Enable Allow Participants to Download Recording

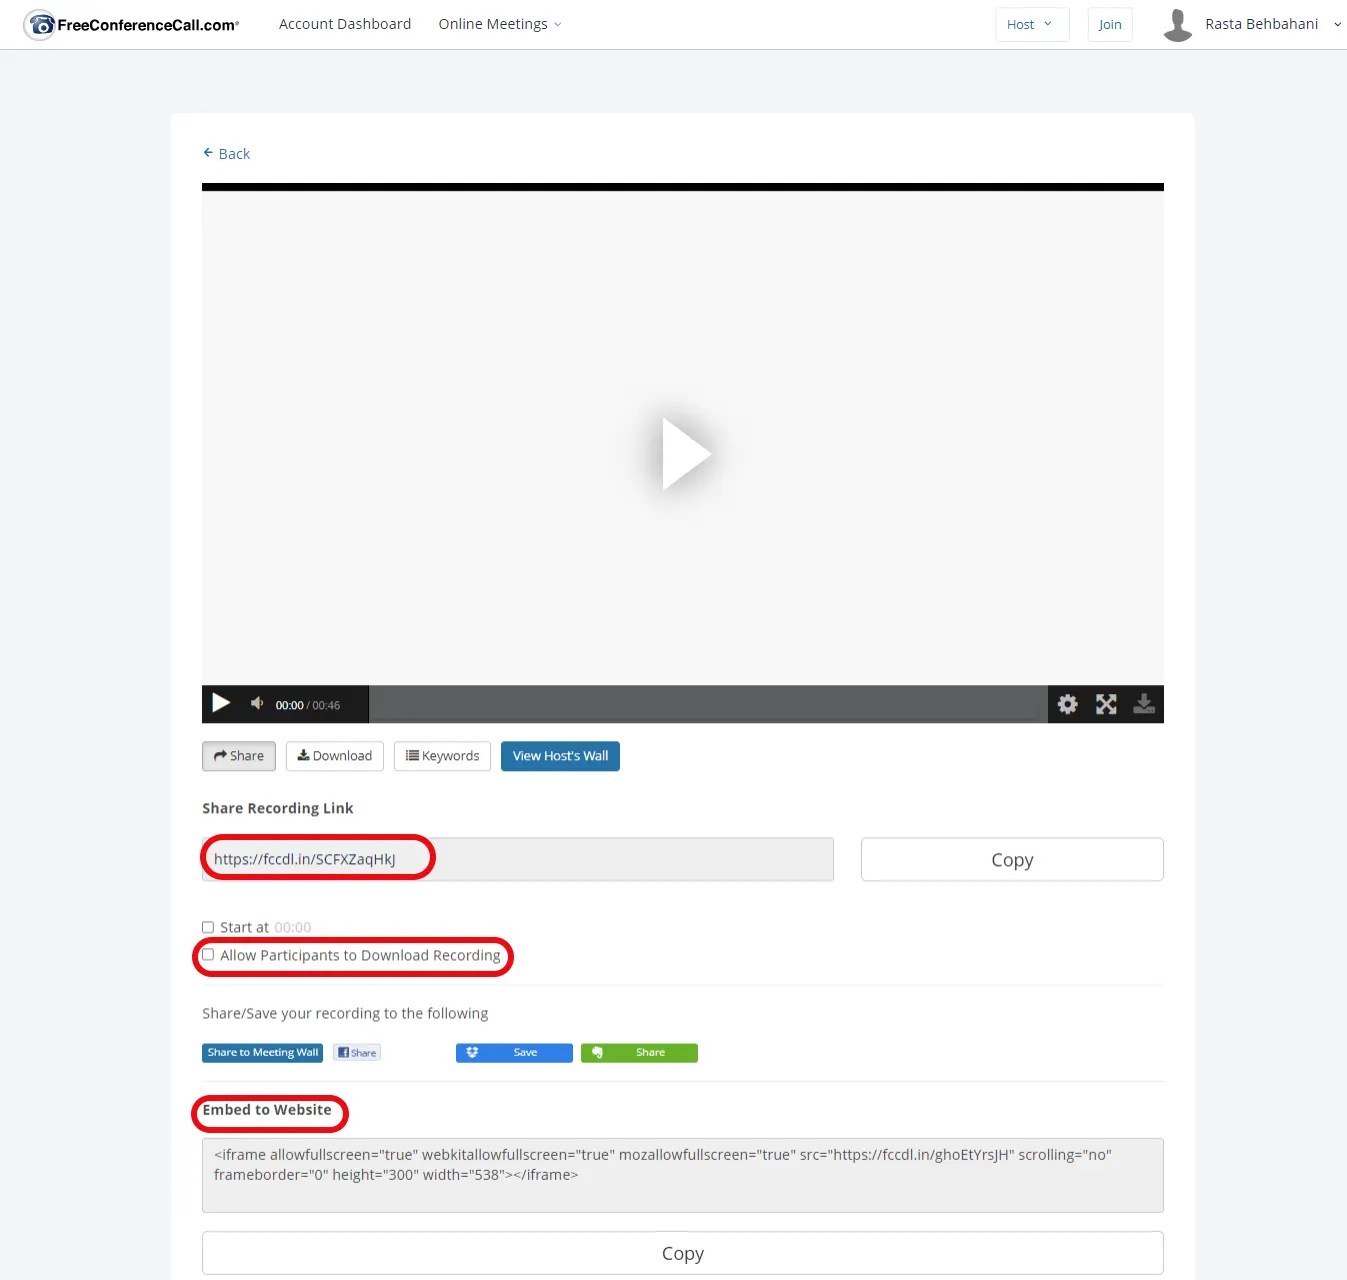(x=208, y=954)
